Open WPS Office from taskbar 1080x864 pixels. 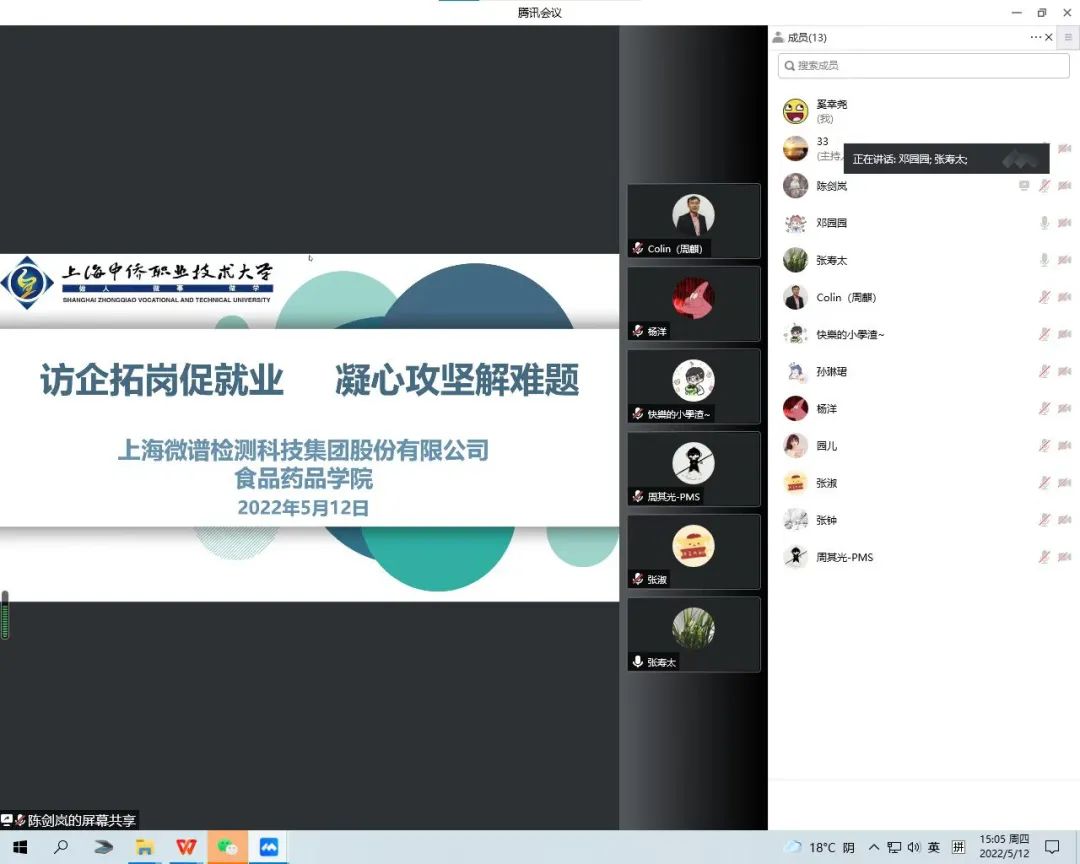[186, 847]
